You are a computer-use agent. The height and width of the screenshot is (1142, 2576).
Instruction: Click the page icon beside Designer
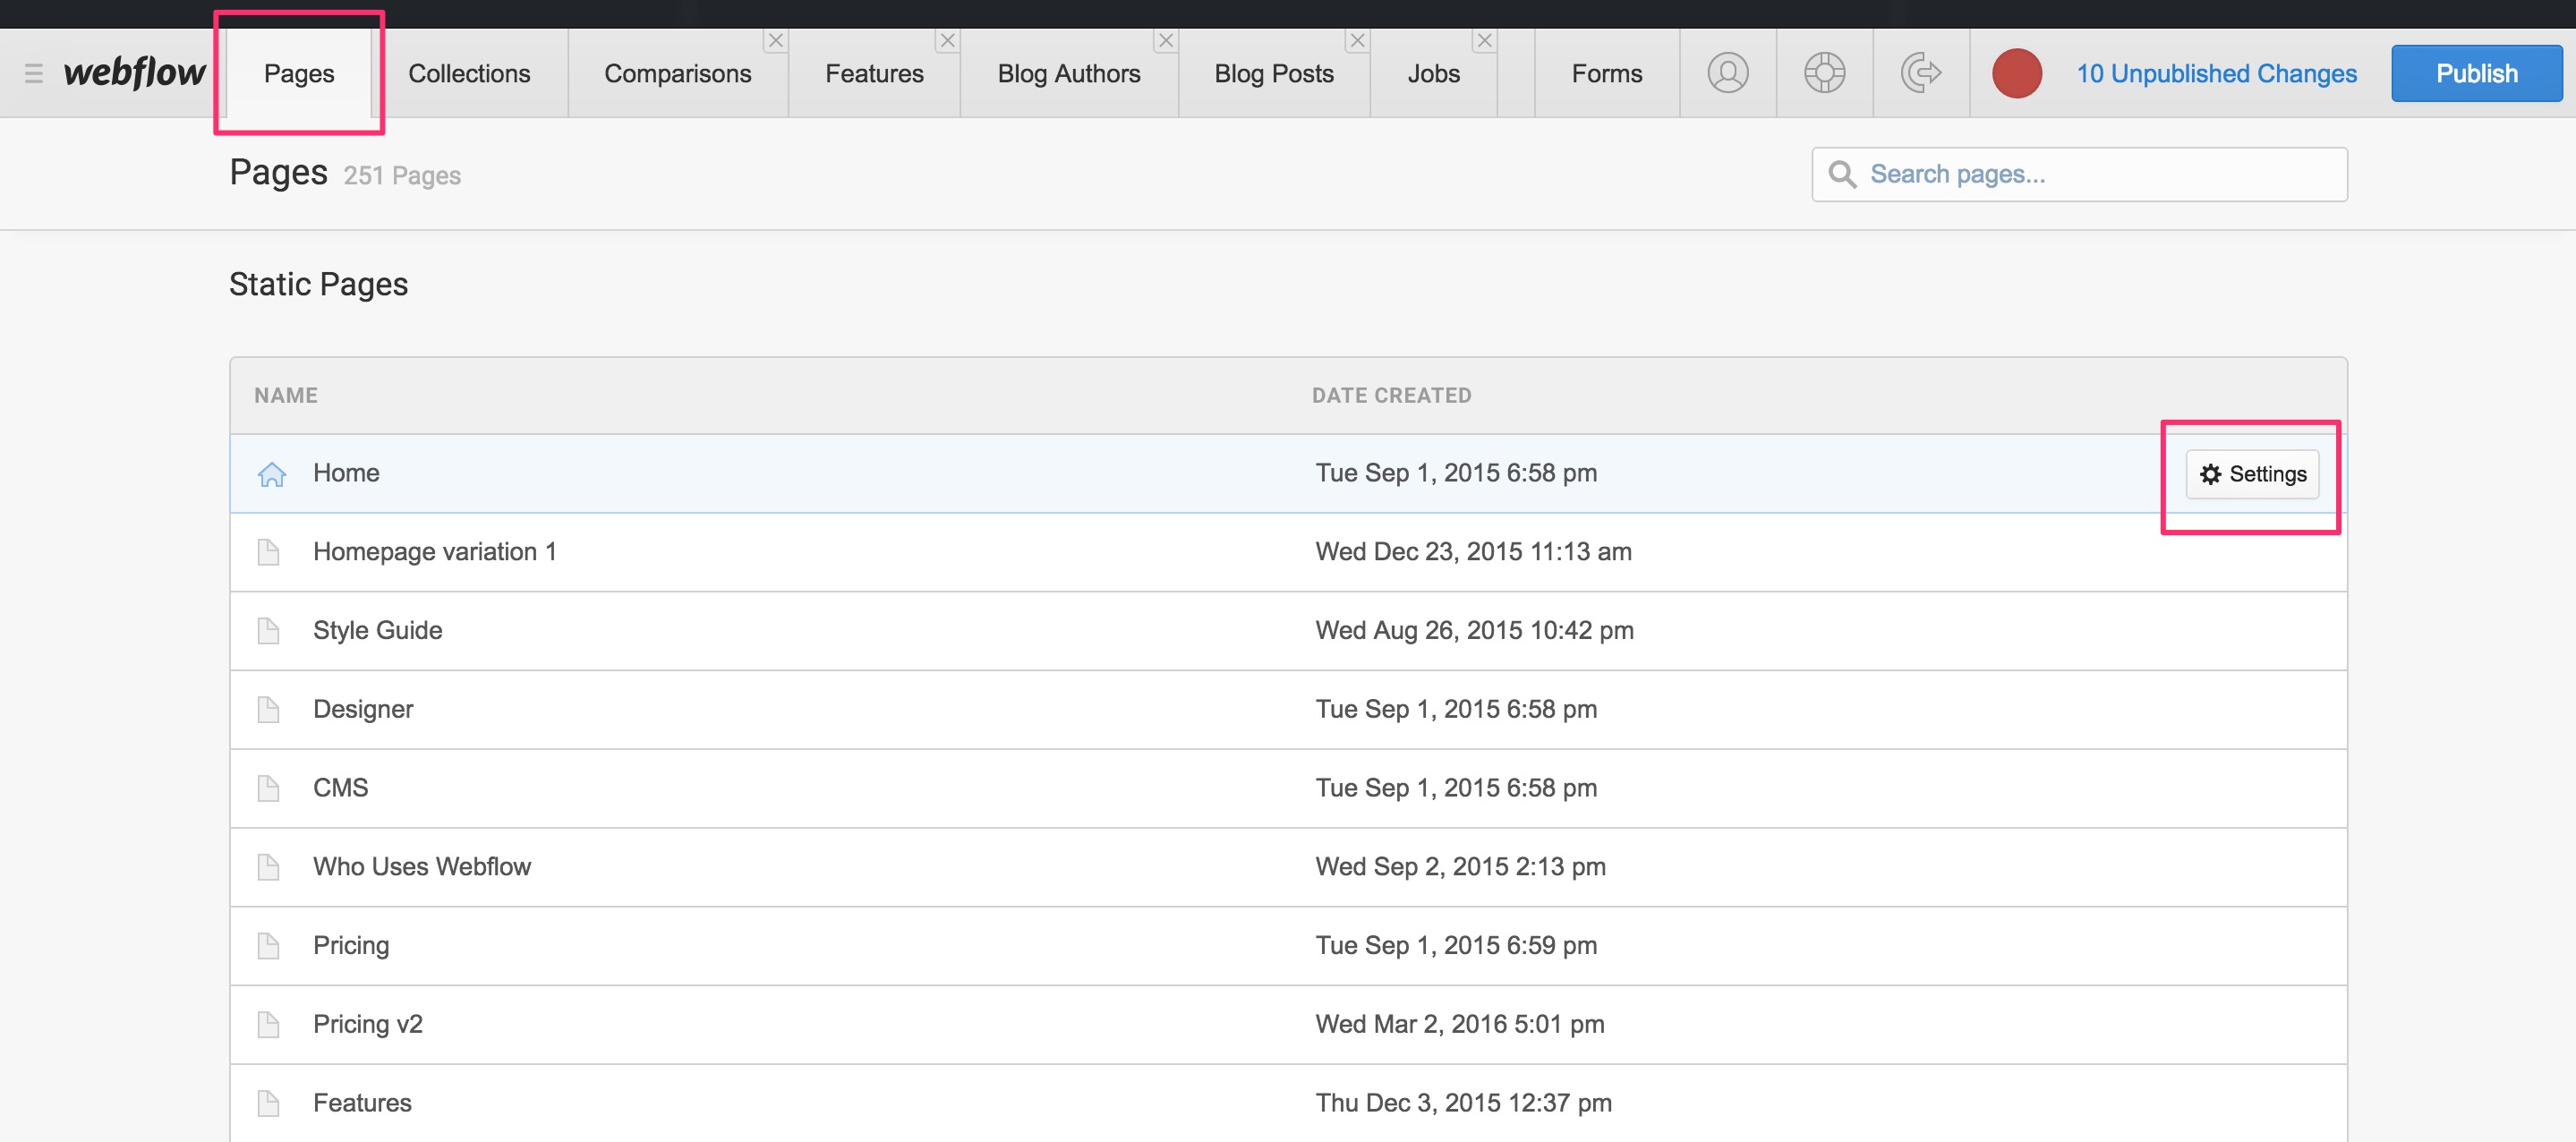[x=268, y=710]
